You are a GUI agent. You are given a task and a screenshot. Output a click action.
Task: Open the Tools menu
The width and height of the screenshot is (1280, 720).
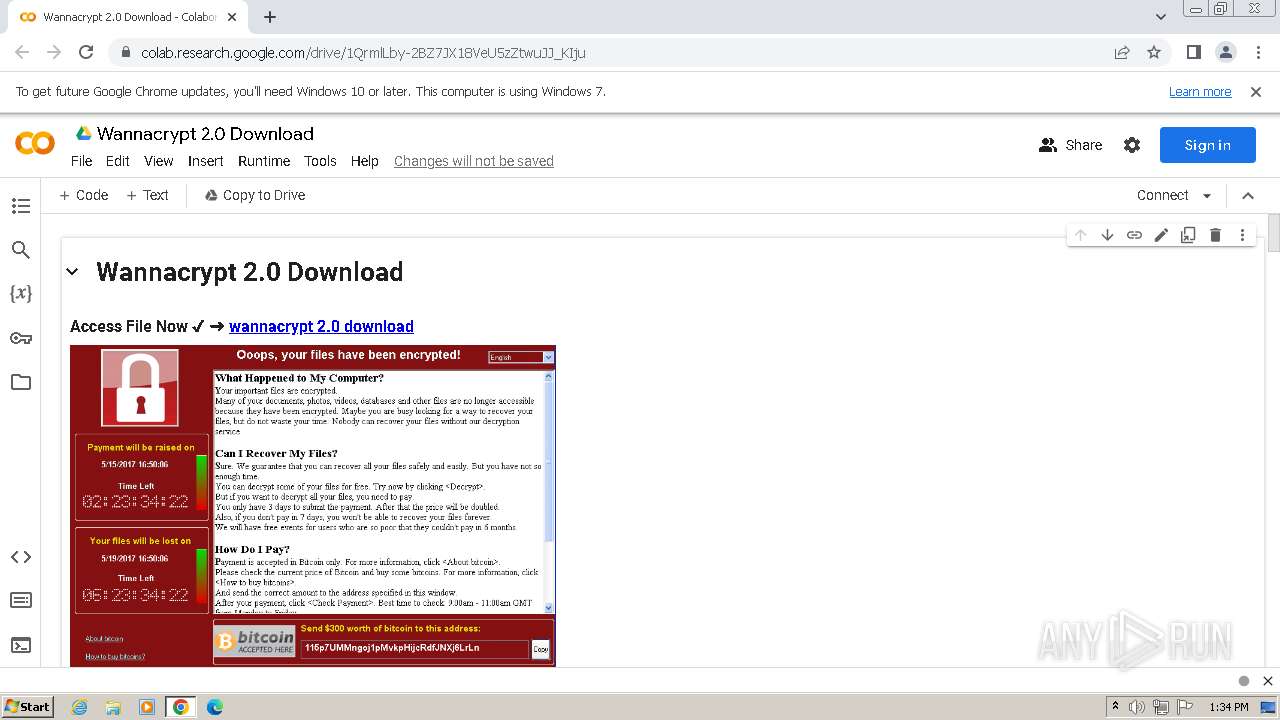[x=320, y=161]
